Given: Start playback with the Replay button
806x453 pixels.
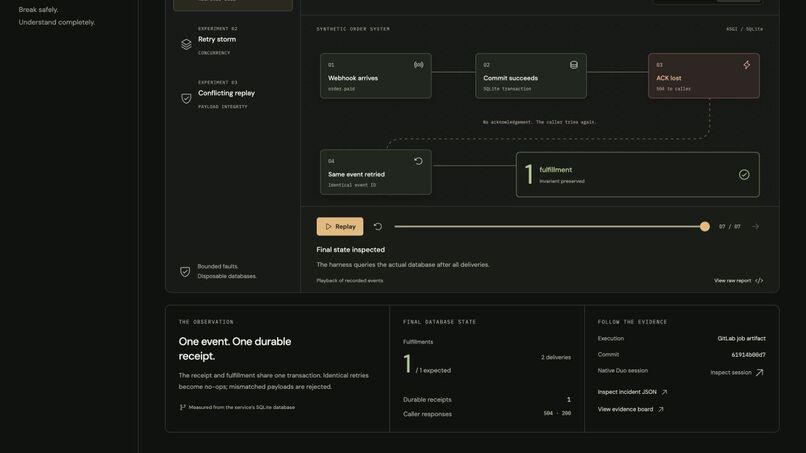Looking at the screenshot, I should (340, 226).
